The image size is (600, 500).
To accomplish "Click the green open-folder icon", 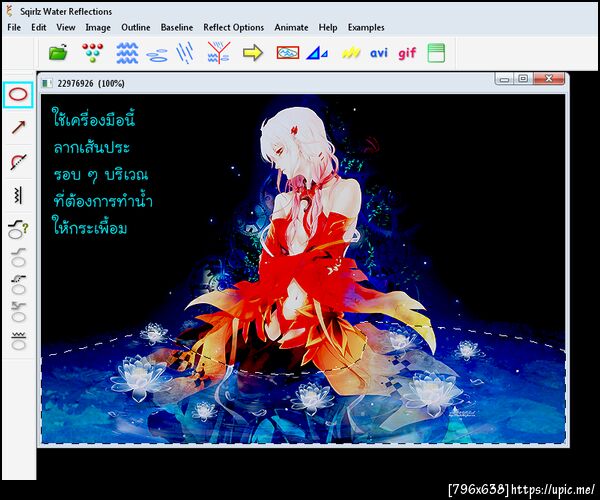I will point(58,52).
